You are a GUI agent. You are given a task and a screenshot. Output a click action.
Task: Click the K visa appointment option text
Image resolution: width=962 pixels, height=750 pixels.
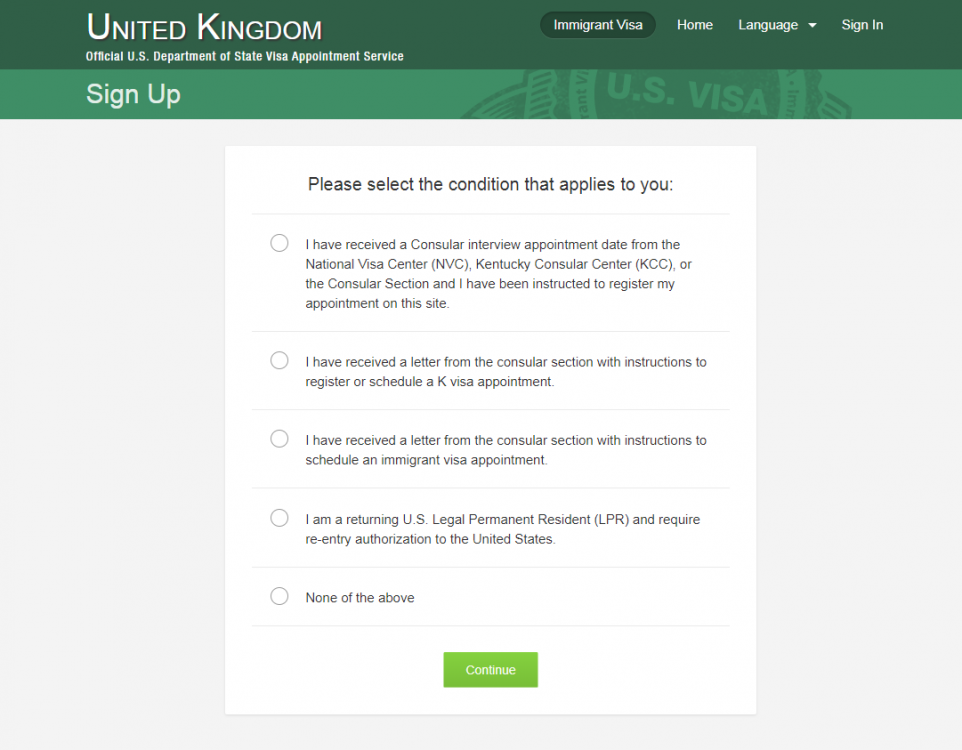point(505,372)
